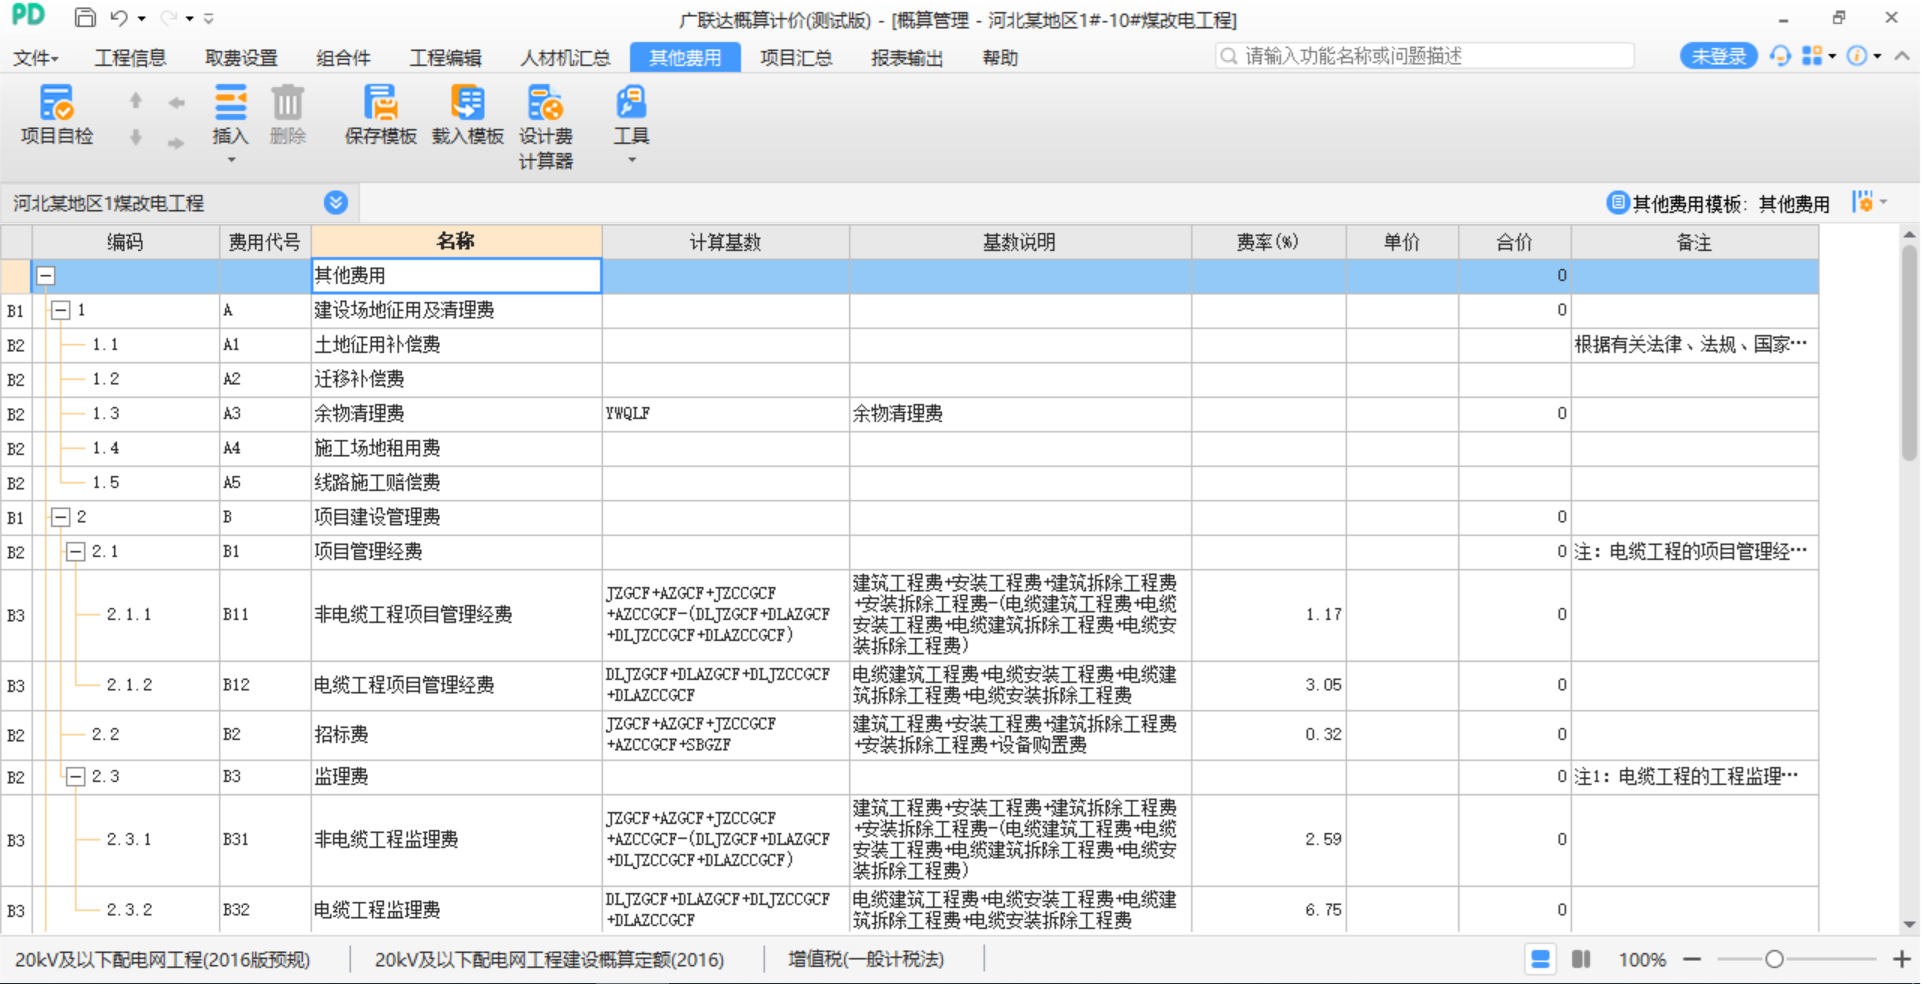The height and width of the screenshot is (986, 1922).
Task: Click the scrollbar down arrow
Action: click(x=1909, y=925)
